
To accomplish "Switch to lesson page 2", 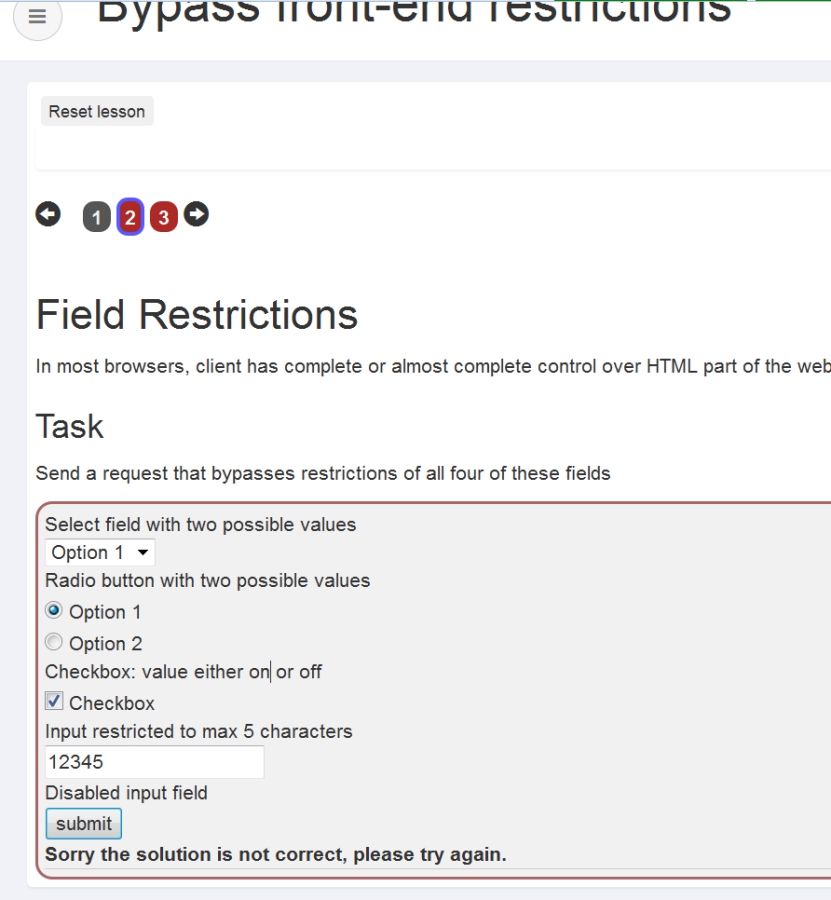I will tap(130, 217).
